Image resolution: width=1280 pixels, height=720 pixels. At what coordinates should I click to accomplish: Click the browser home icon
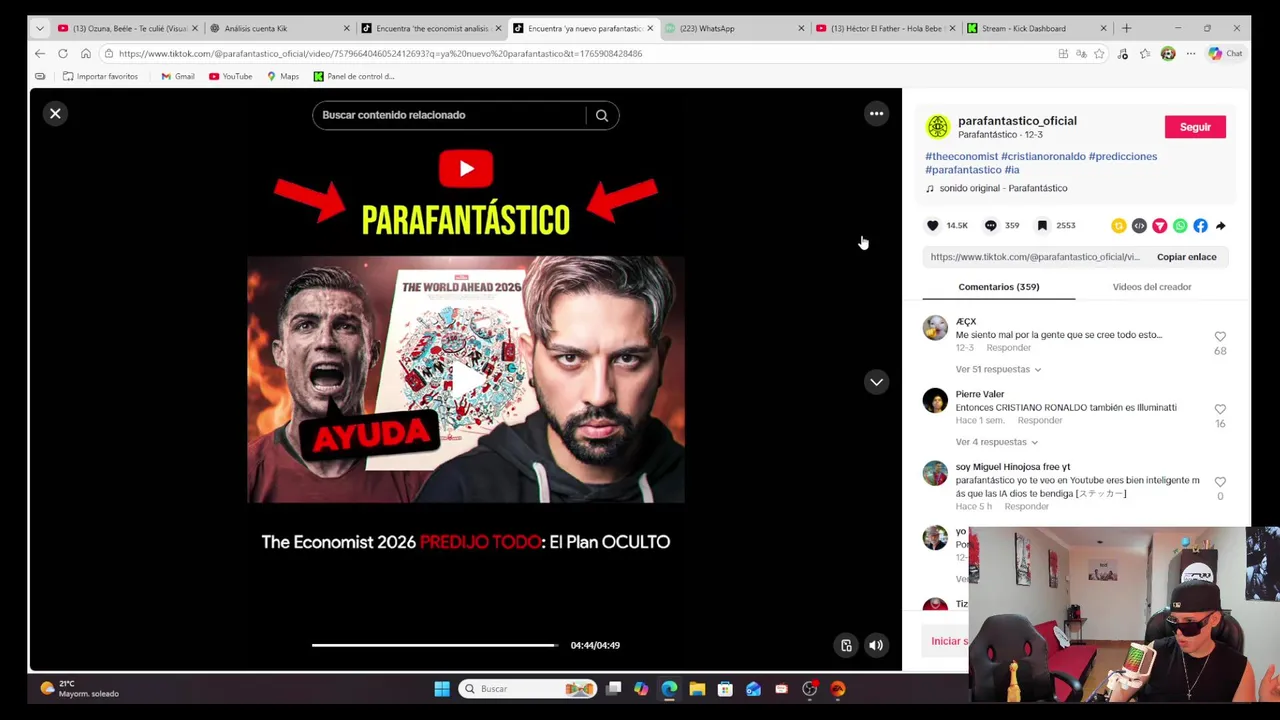tap(86, 54)
